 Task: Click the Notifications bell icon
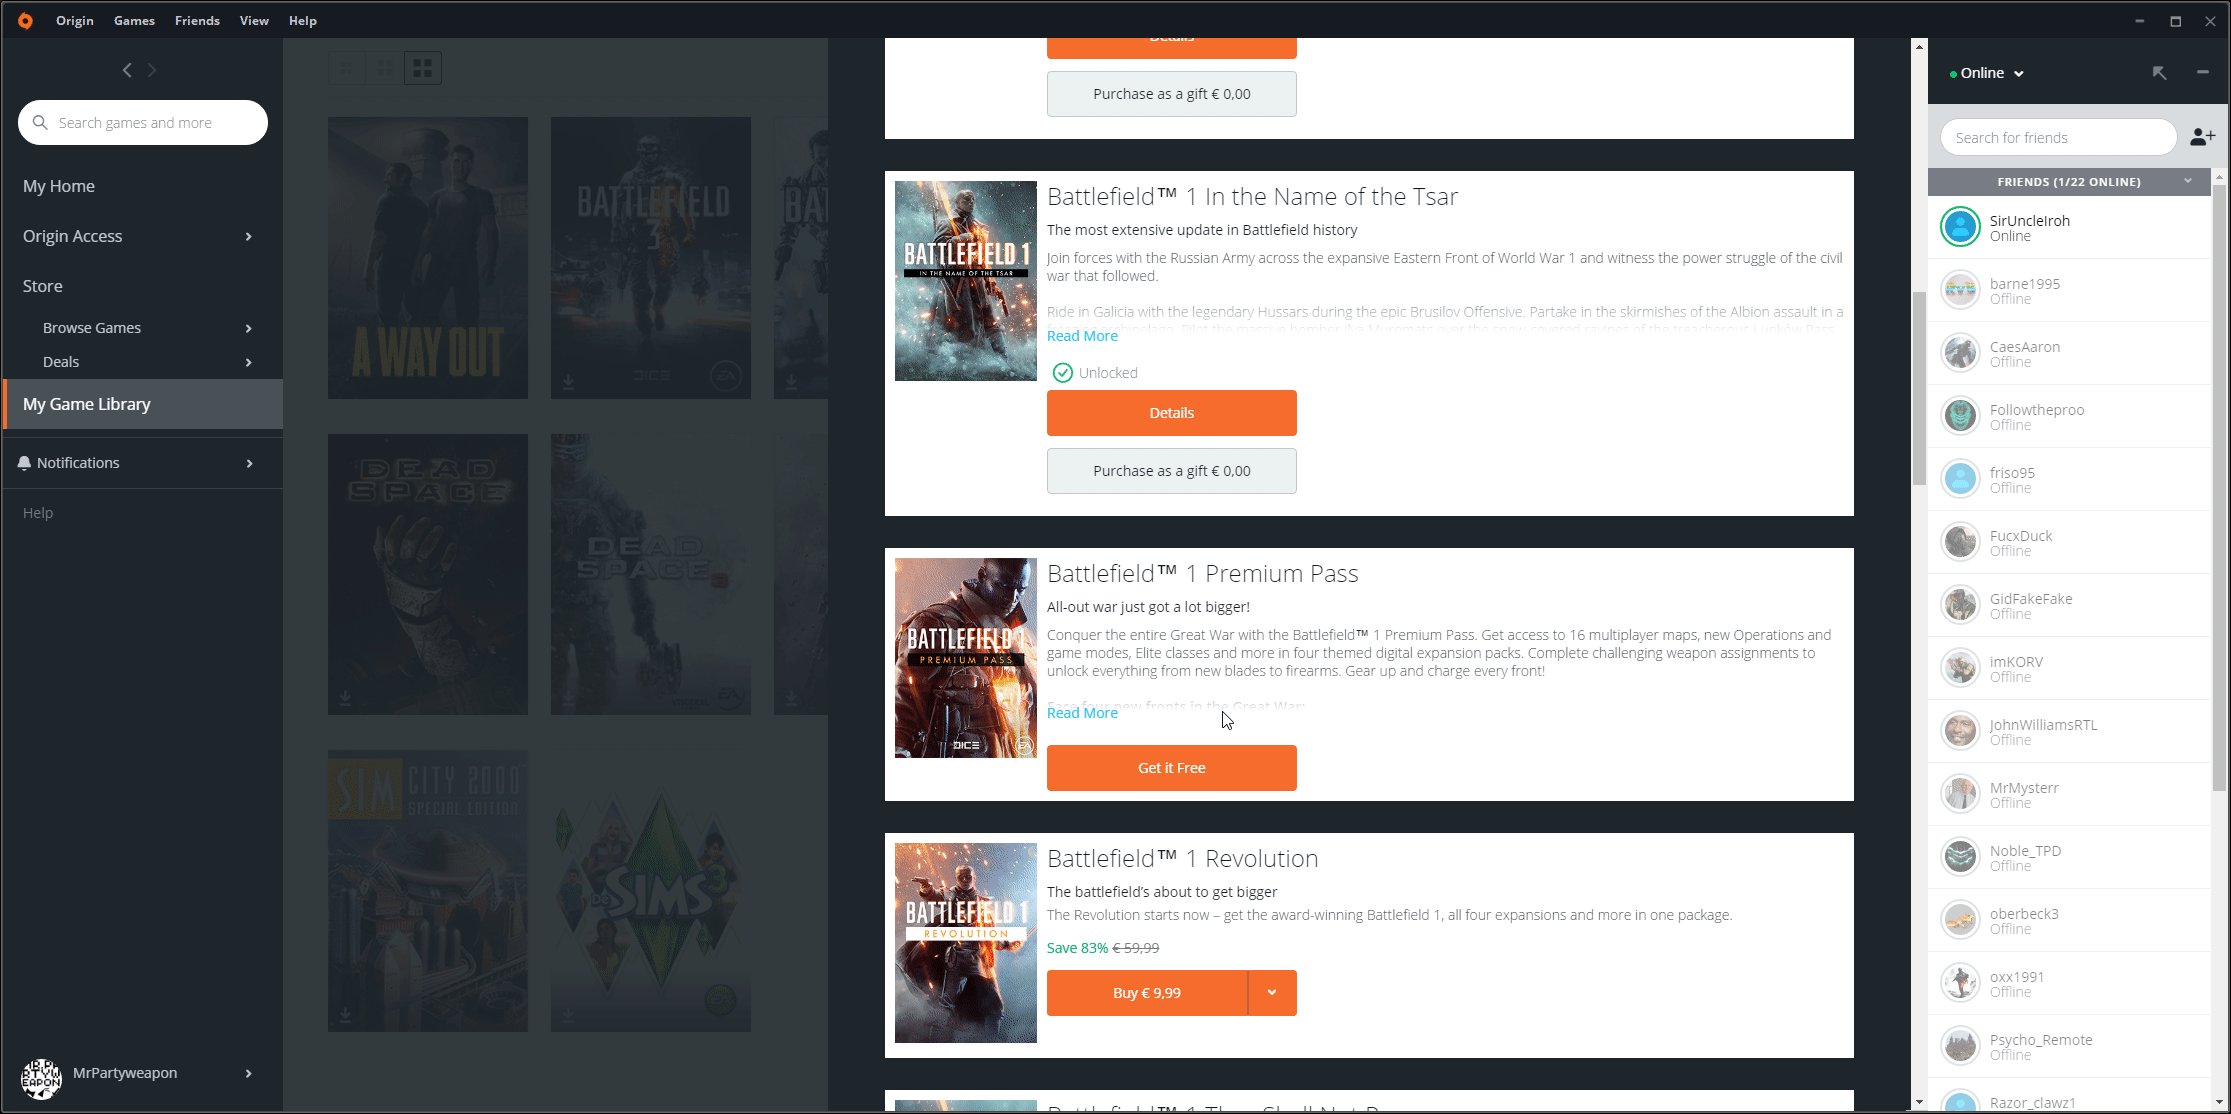(x=24, y=463)
